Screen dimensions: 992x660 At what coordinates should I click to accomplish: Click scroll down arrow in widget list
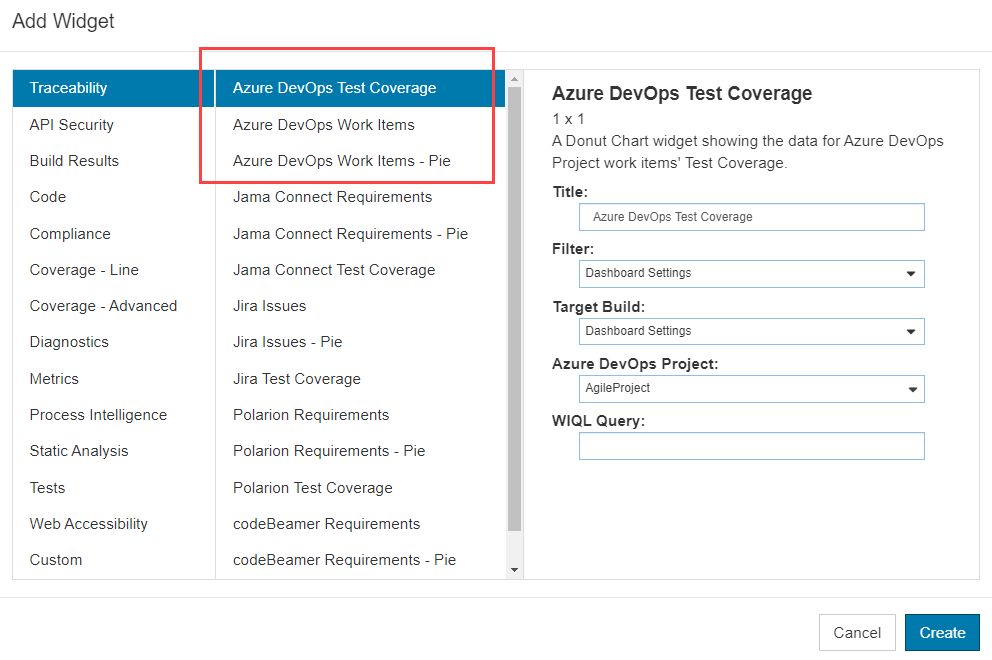pyautogui.click(x=514, y=570)
